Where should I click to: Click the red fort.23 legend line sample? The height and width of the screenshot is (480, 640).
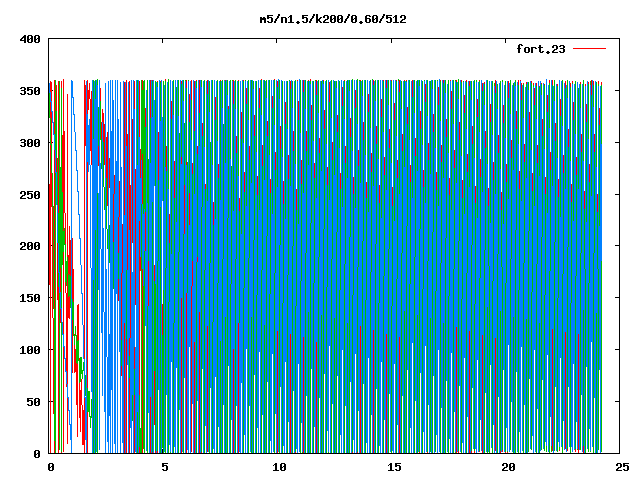tap(589, 49)
